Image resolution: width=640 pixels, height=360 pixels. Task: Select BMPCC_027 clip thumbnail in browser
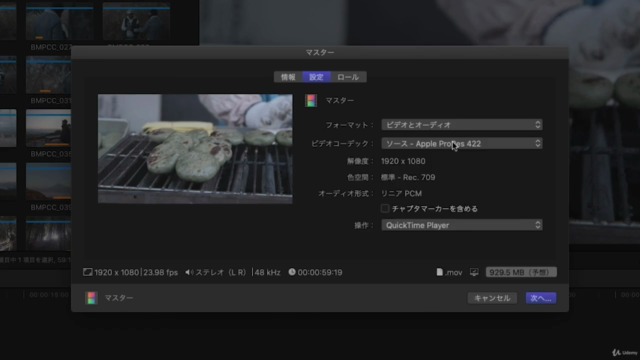[59, 21]
